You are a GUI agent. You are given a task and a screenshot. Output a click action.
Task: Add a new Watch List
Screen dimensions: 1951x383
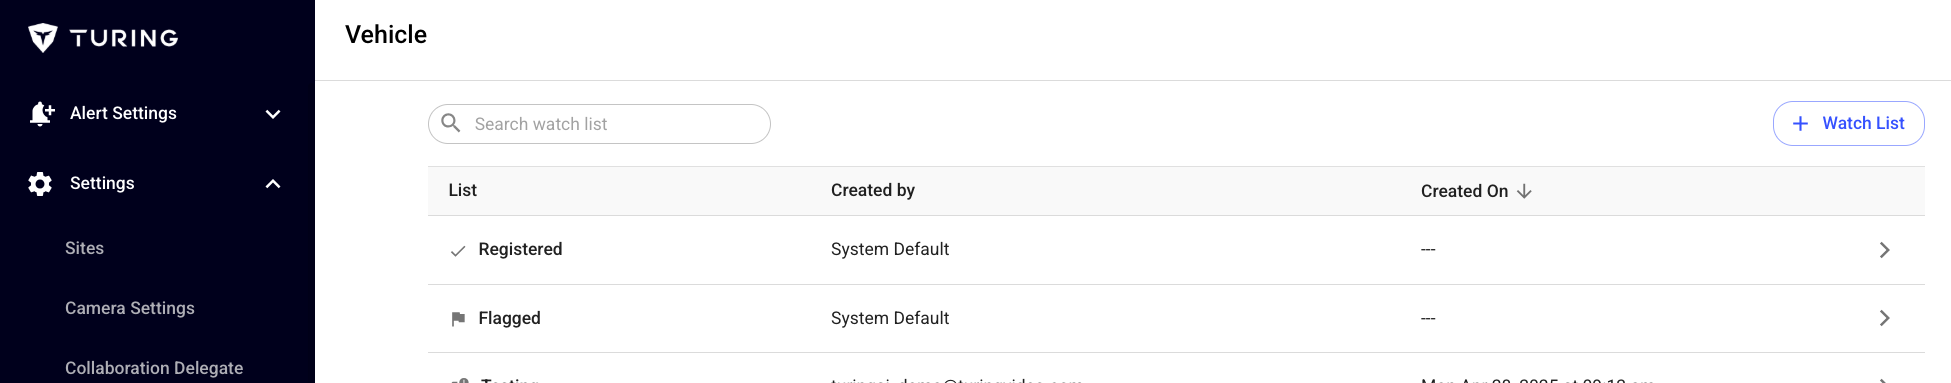(1848, 123)
